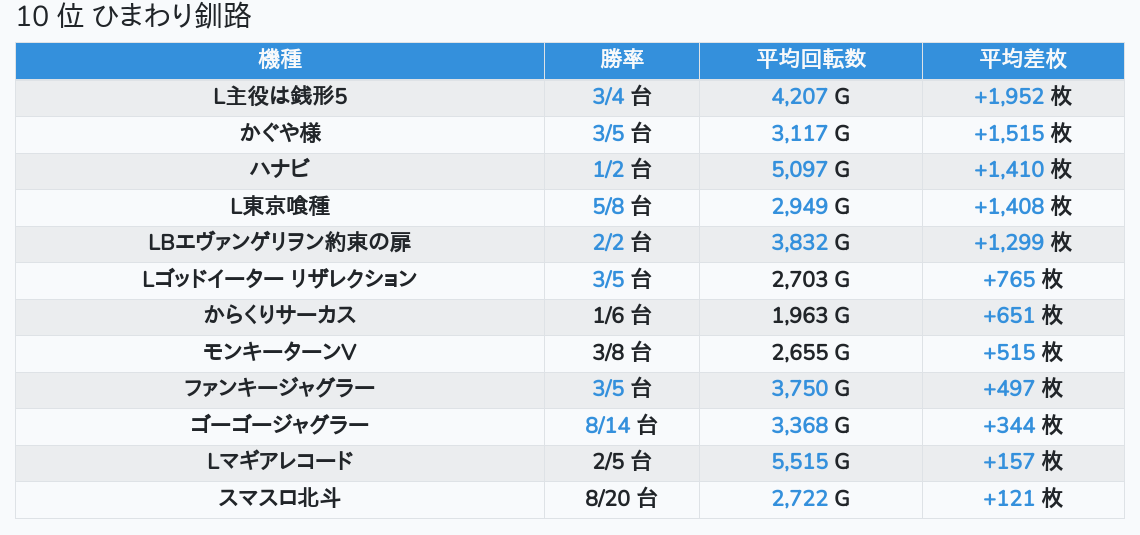Screen dimensions: 1140x535
Task: Click Lゴッドイーター リザレクション name
Action: 280,279
